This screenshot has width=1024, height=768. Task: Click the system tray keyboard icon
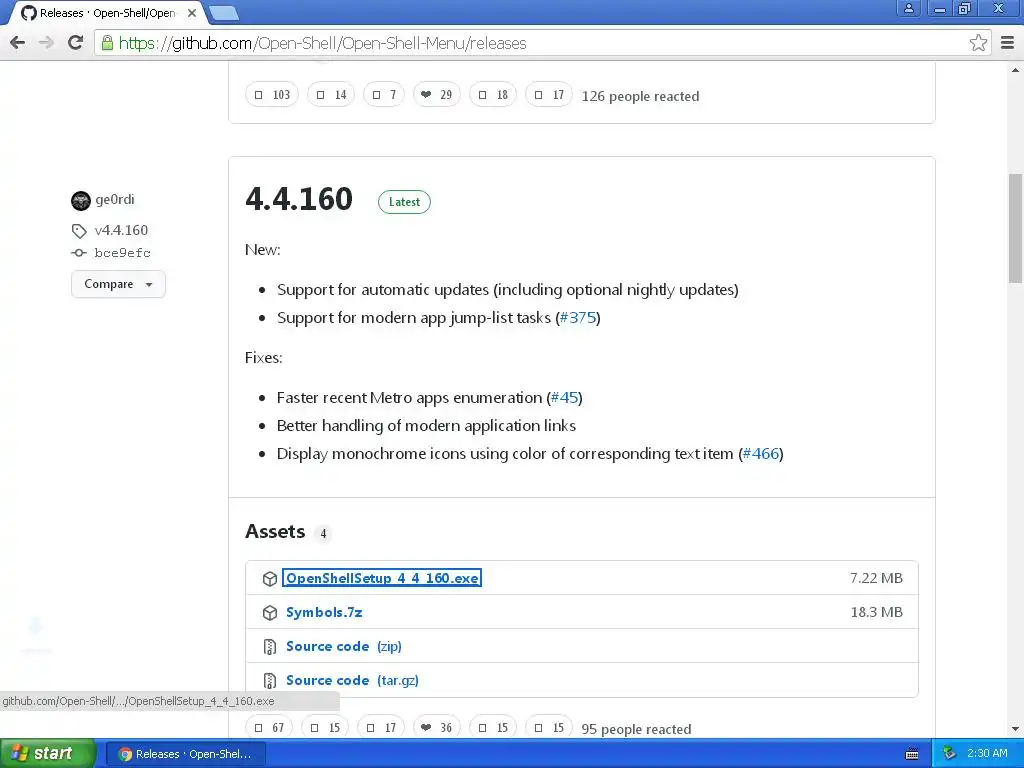pyautogui.click(x=912, y=754)
